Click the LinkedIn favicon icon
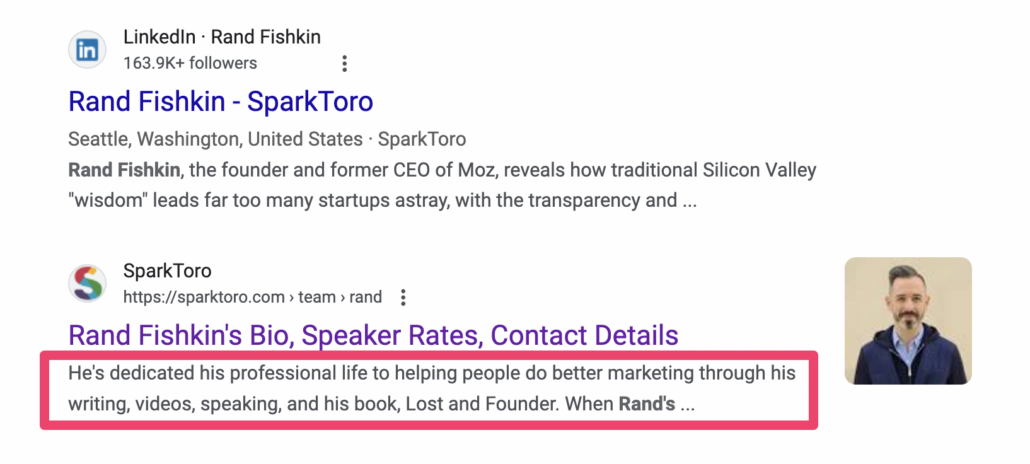The width and height of the screenshot is (1030, 464). coord(87,50)
